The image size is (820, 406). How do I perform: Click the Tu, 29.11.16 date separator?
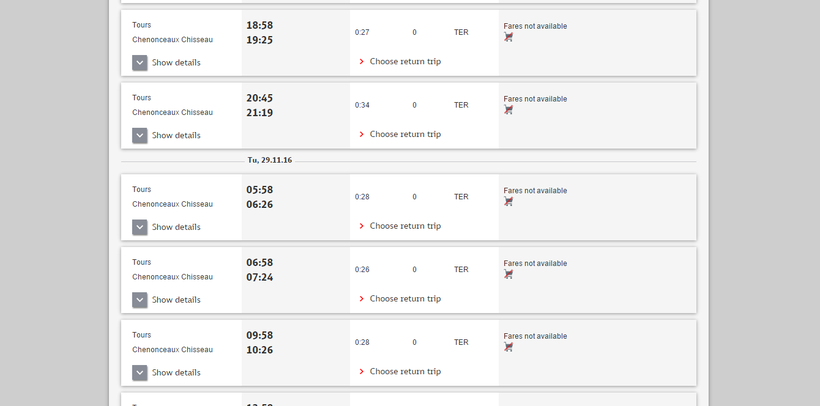pos(270,160)
